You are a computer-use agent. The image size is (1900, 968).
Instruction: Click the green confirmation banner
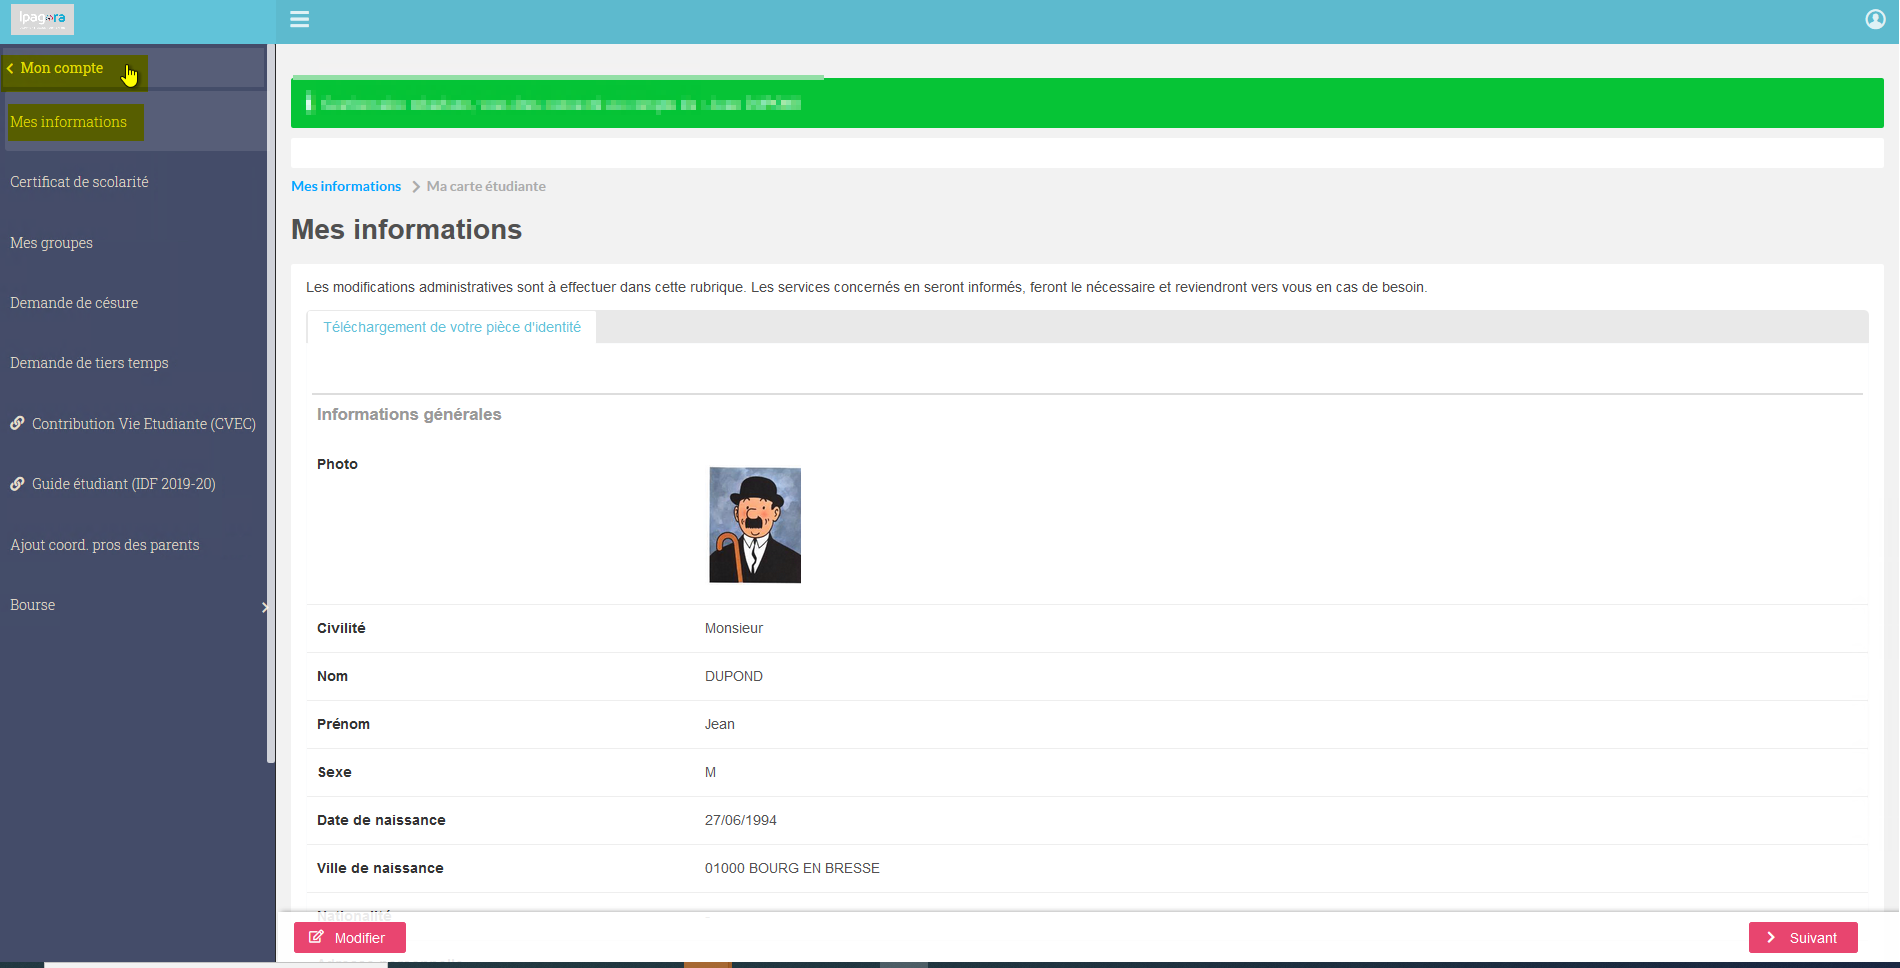click(x=1087, y=103)
